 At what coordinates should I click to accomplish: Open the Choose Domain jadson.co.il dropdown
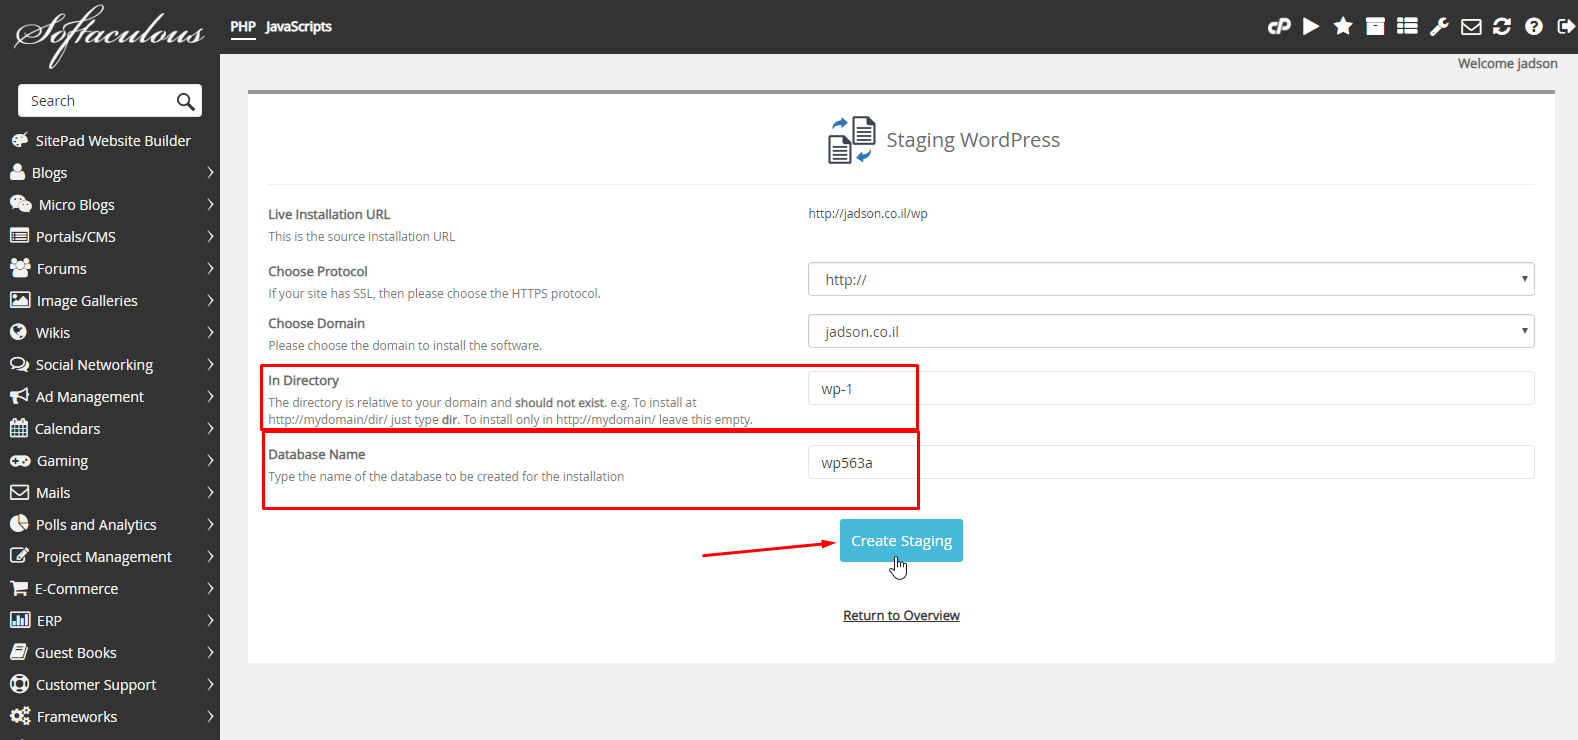1171,331
